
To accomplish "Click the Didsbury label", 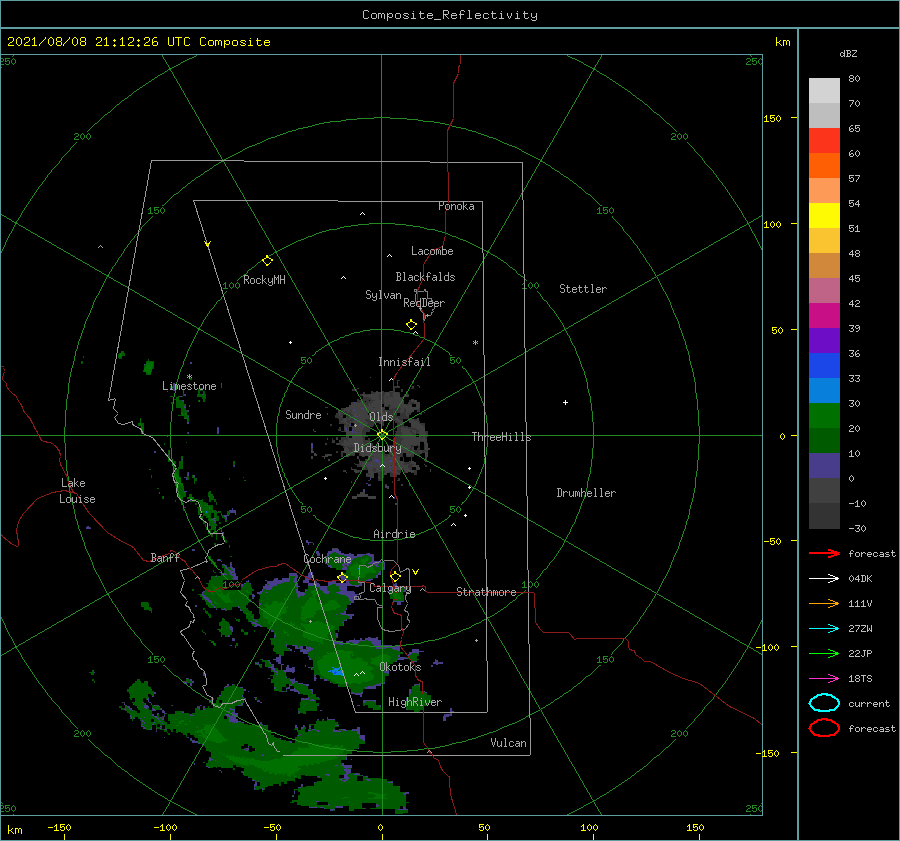I will click(x=377, y=448).
